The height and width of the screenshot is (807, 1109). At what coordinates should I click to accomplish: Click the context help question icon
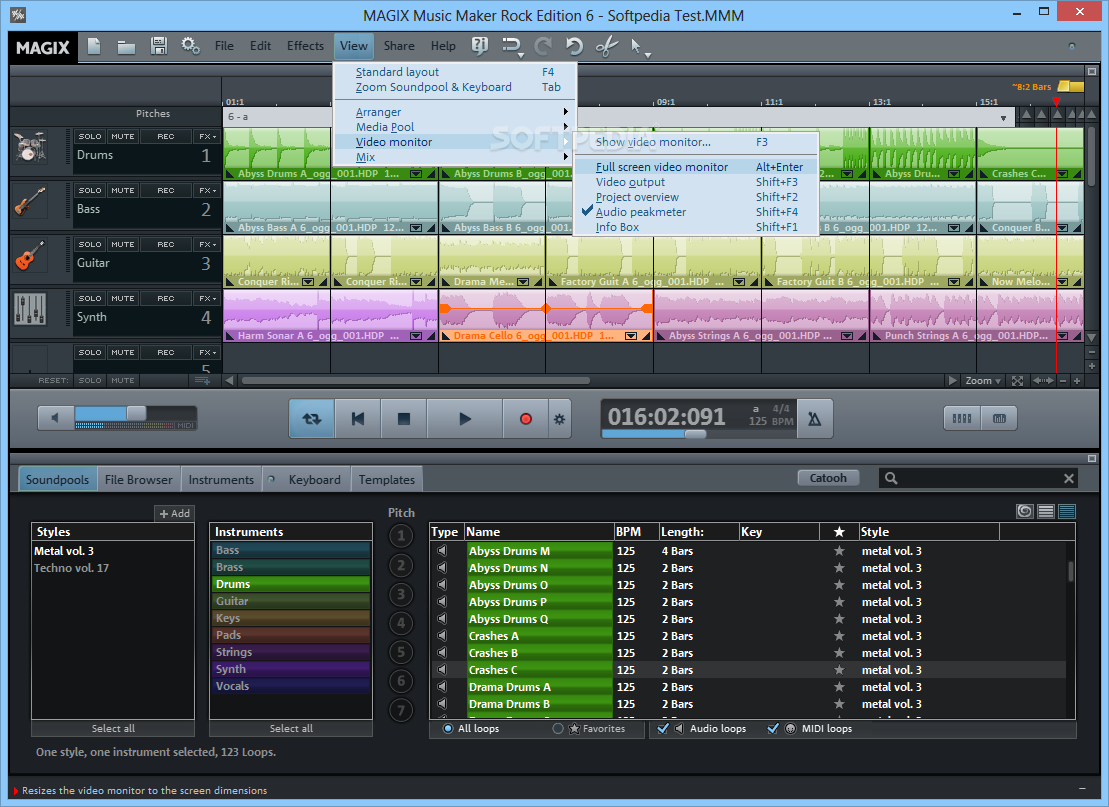[x=480, y=47]
